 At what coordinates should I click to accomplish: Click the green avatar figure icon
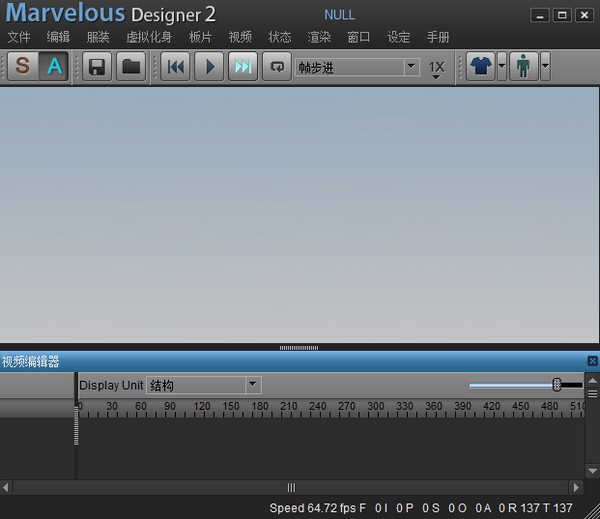(523, 66)
